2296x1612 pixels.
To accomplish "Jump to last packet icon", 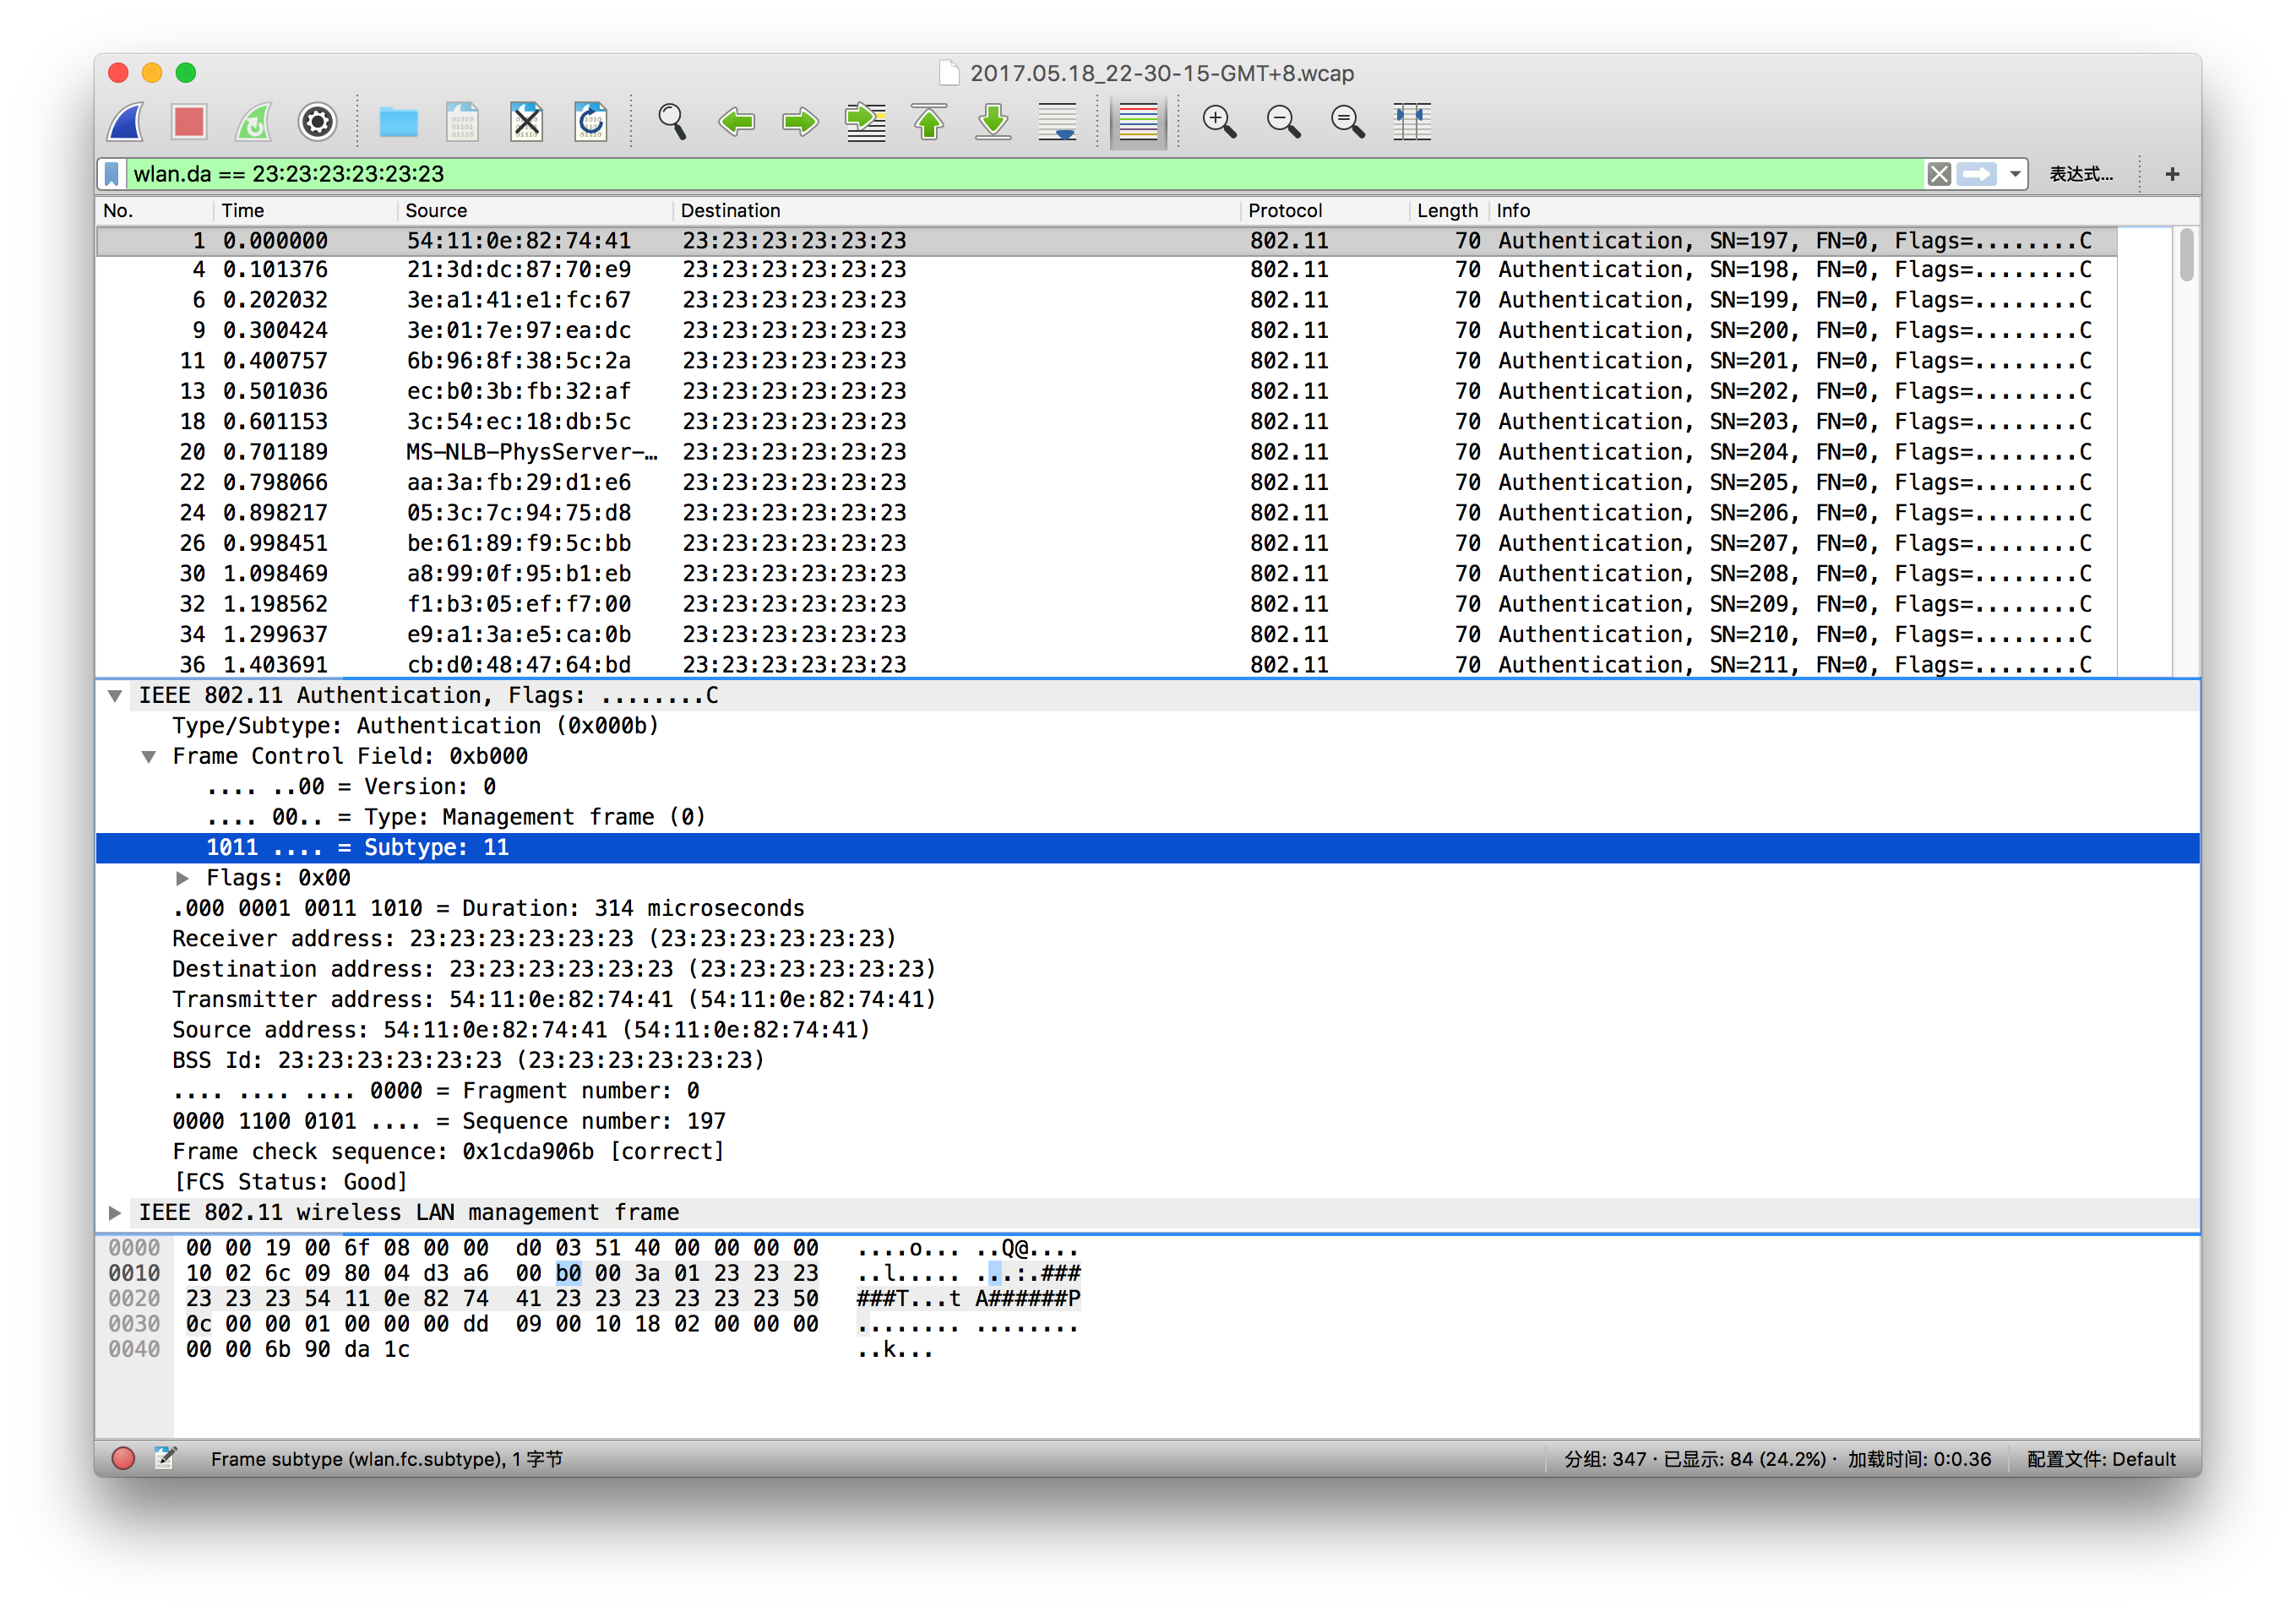I will [x=993, y=122].
